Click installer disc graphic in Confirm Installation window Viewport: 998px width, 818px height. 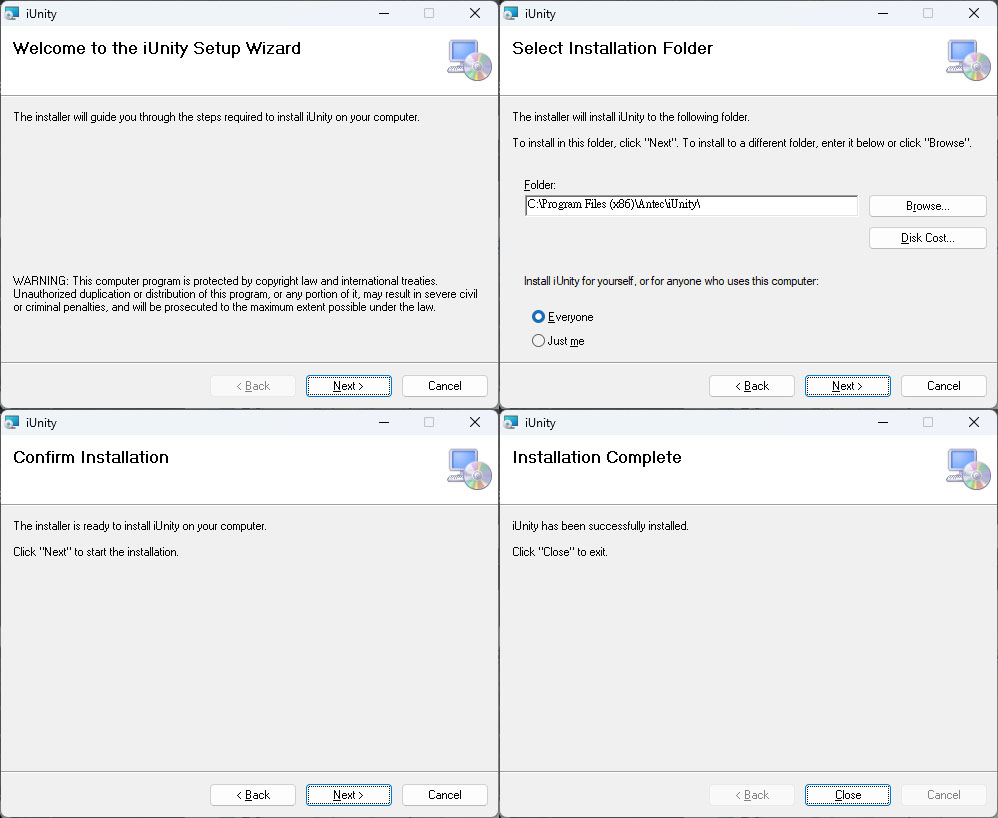click(470, 469)
